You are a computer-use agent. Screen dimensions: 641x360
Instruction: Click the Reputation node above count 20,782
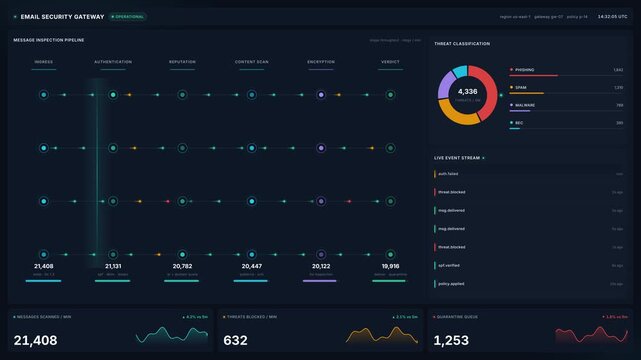tap(182, 254)
